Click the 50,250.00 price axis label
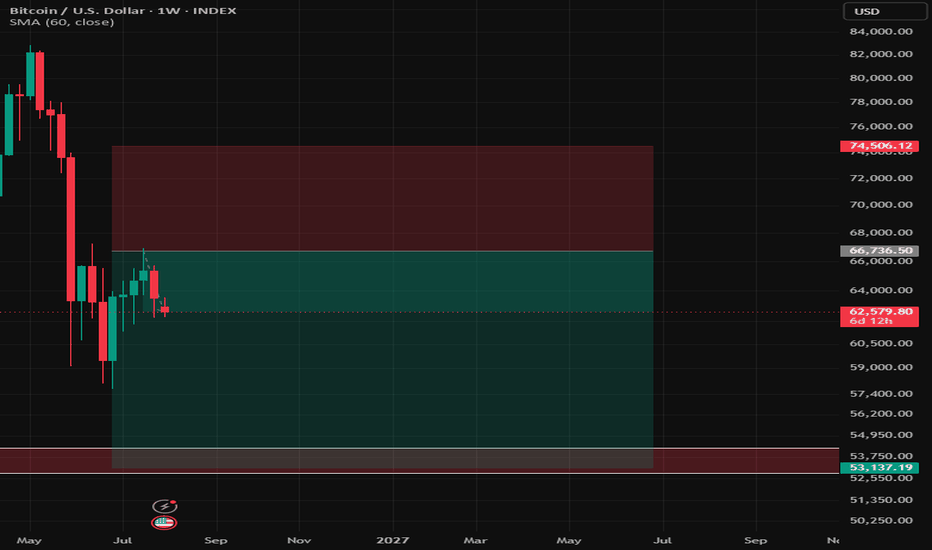Screen dimensions: 932x550 point(881,520)
